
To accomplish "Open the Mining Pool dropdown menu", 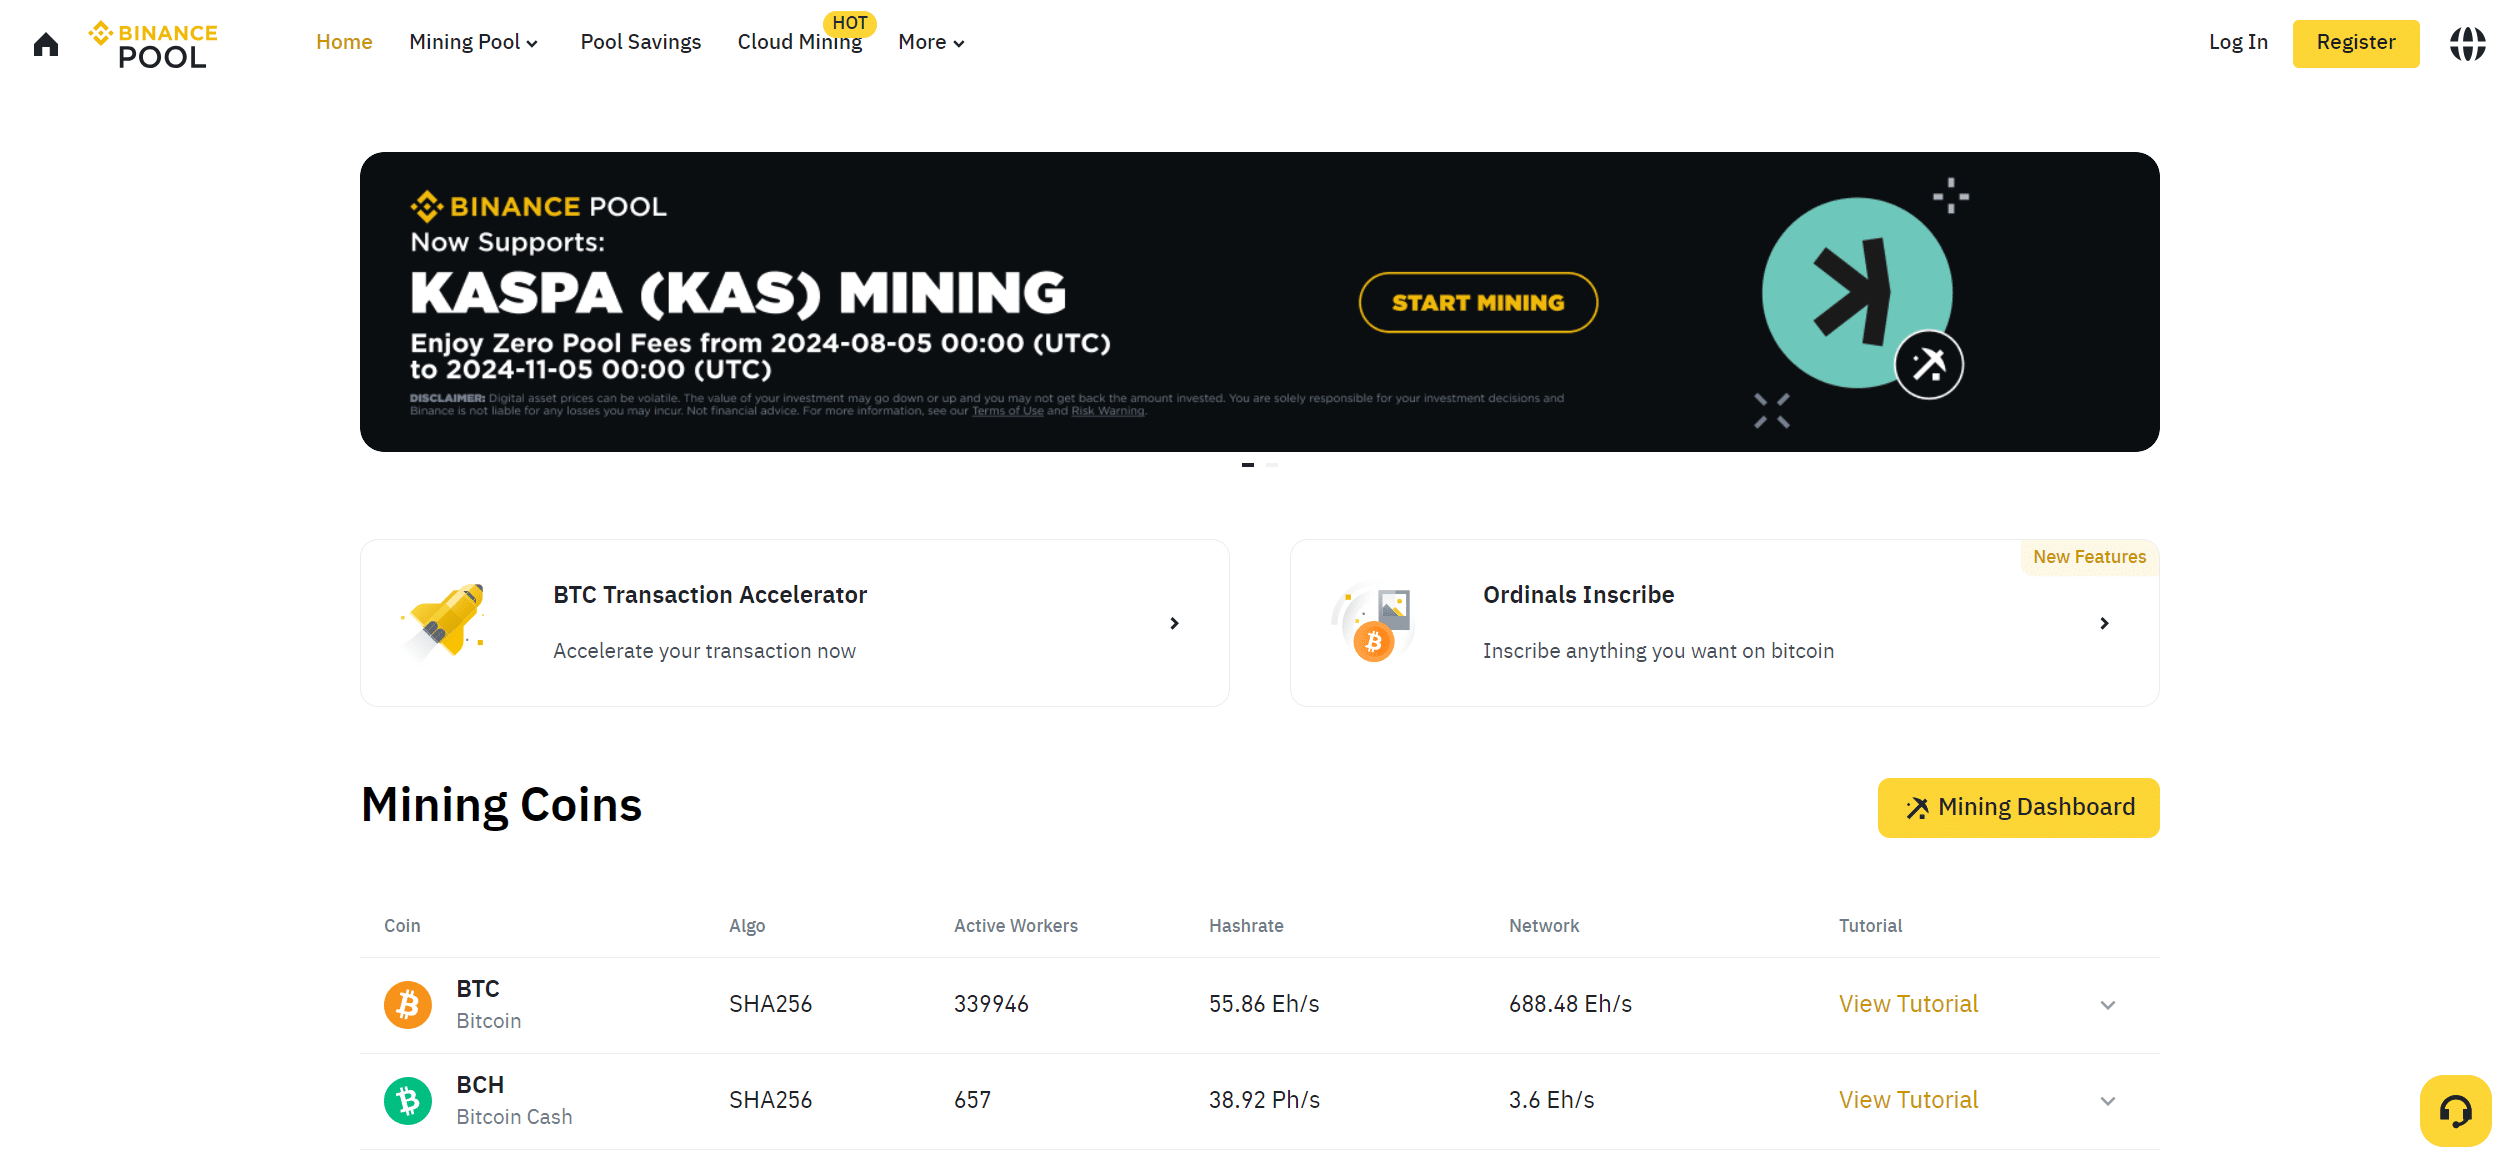I will click(x=474, y=42).
